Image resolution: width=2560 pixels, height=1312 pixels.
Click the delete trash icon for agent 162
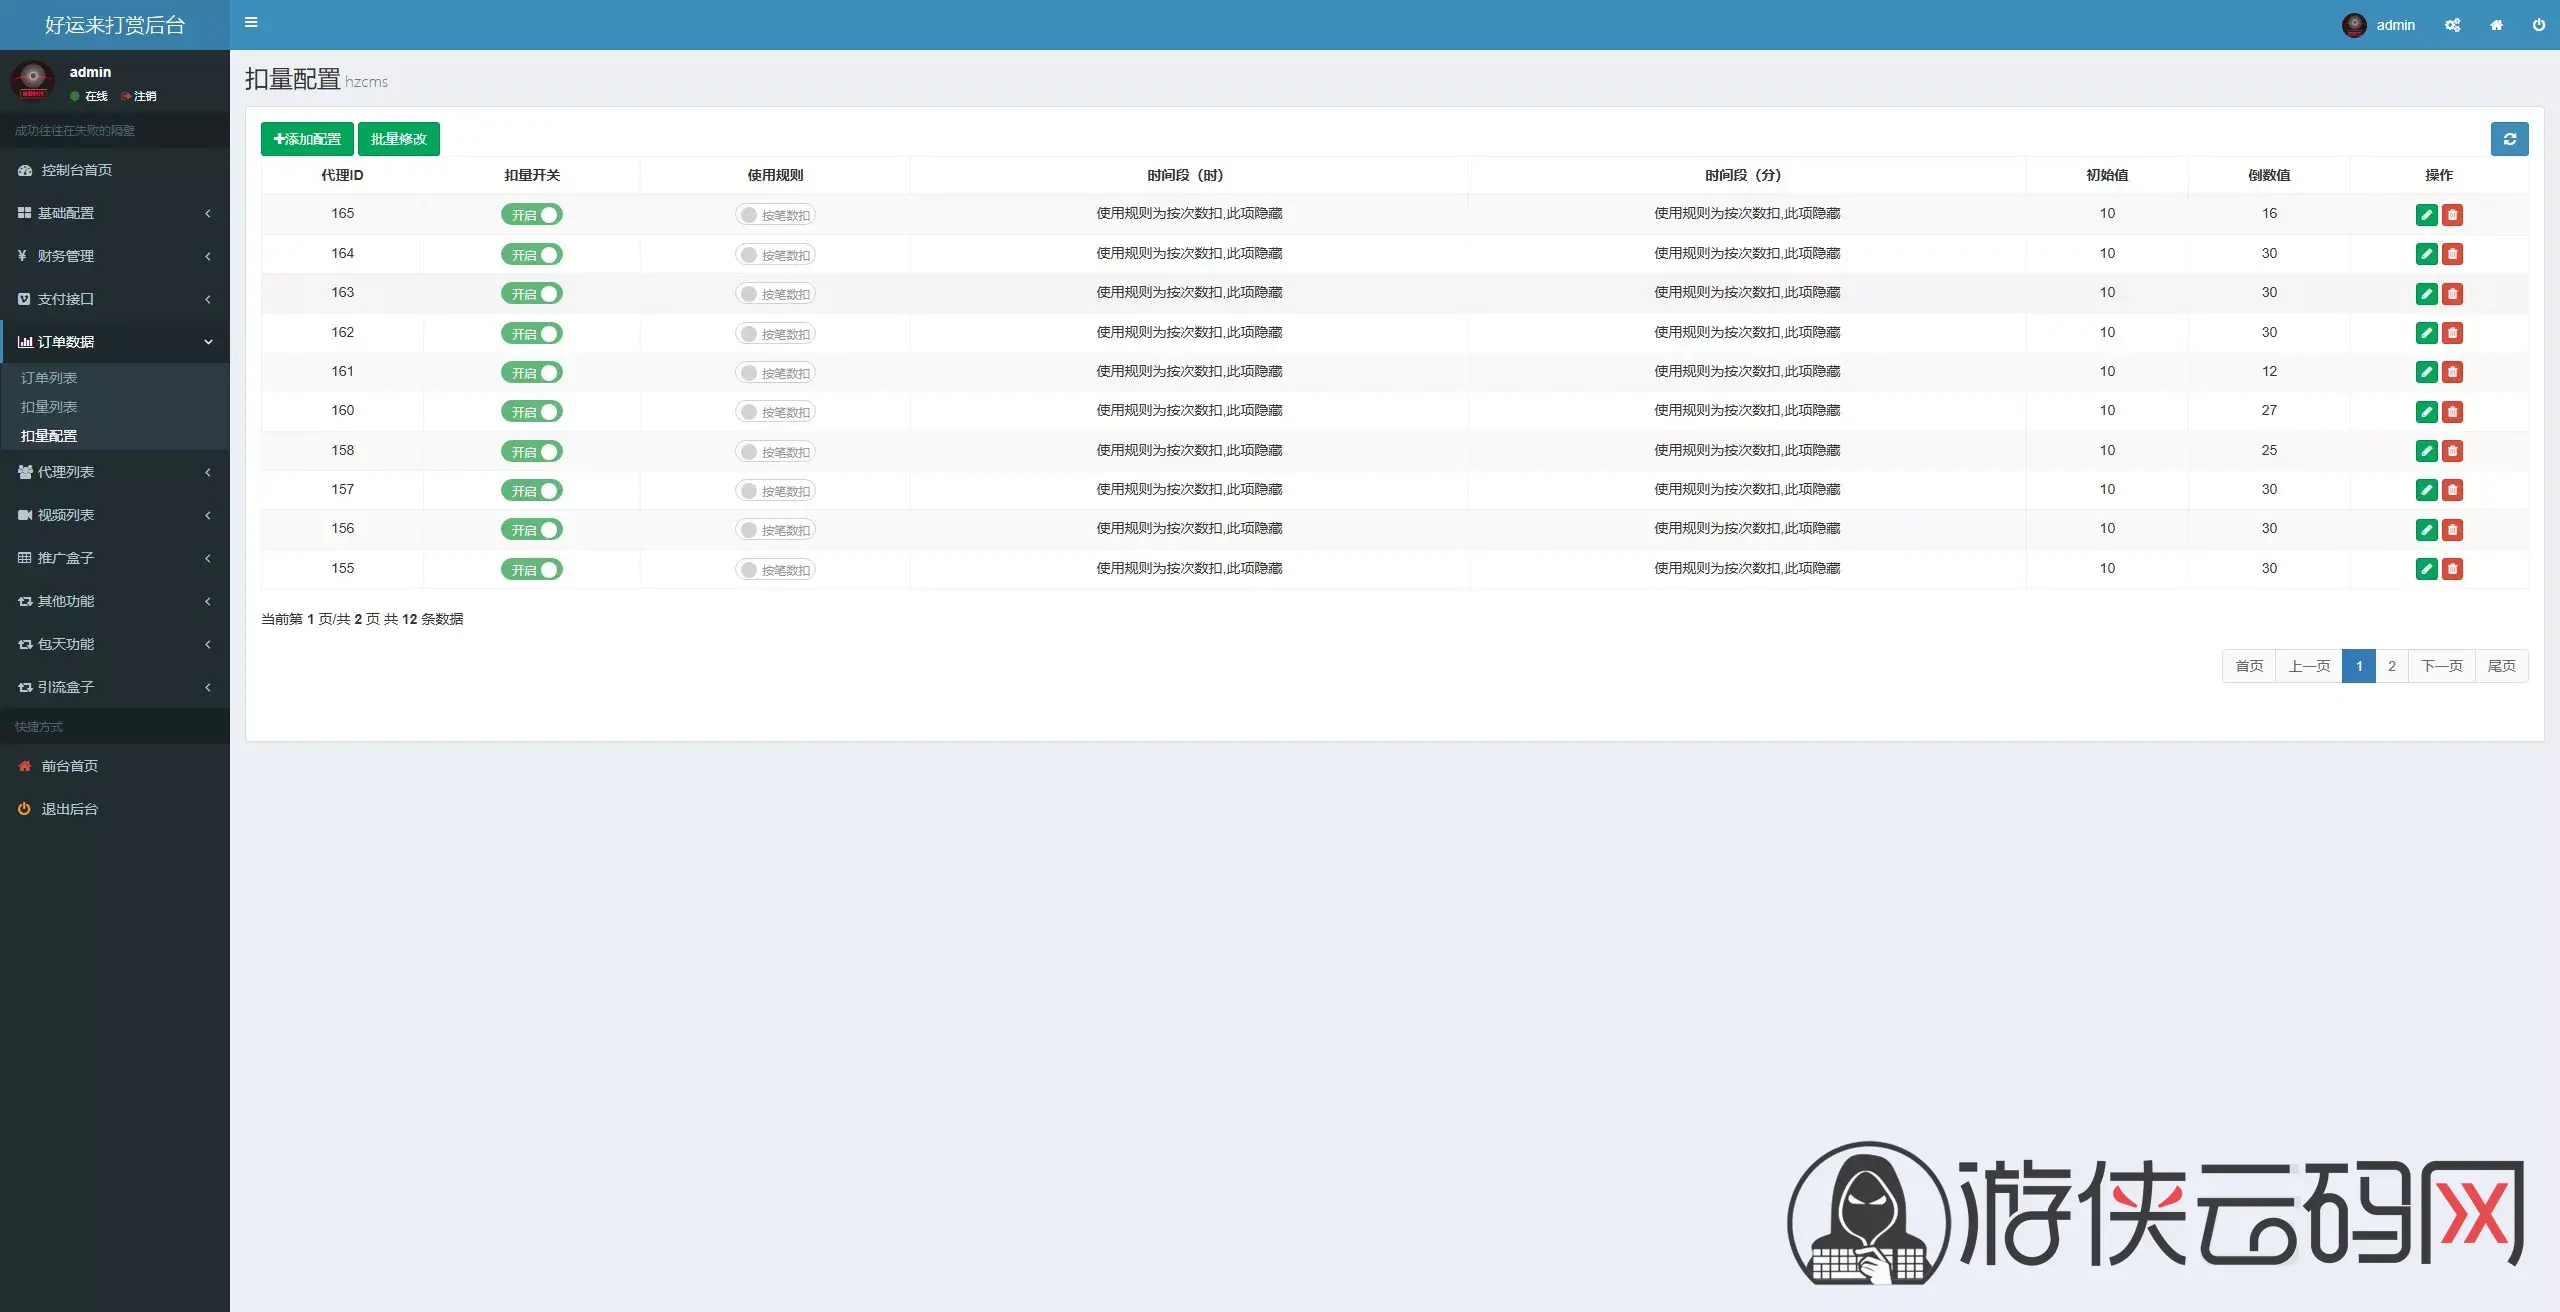pyautogui.click(x=2452, y=333)
